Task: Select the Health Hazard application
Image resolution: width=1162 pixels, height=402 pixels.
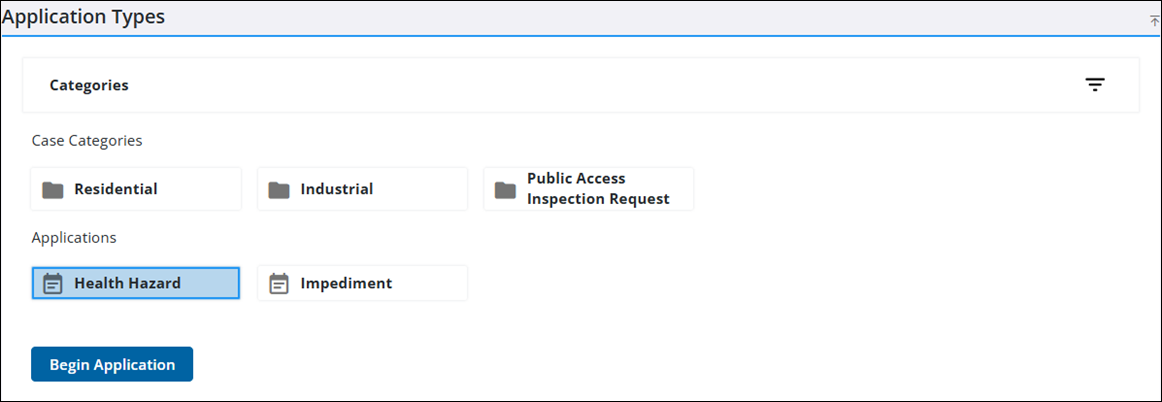Action: click(x=127, y=284)
